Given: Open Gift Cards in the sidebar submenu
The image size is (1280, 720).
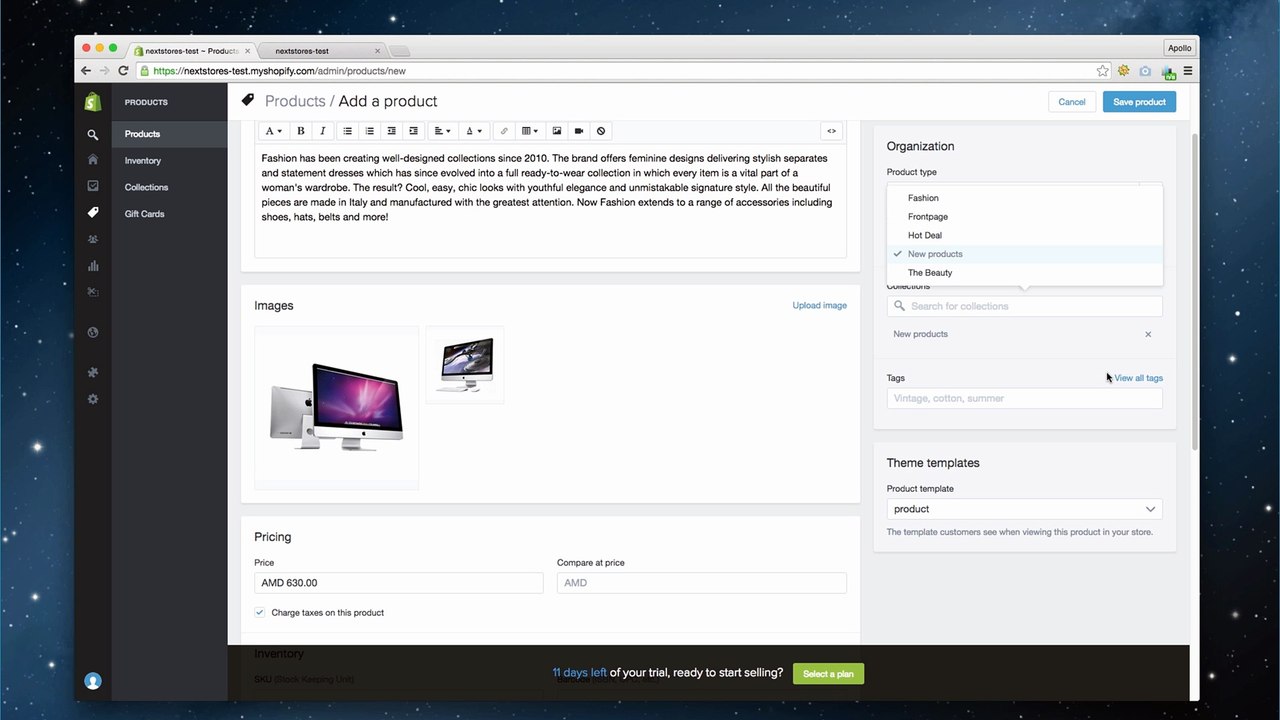Looking at the screenshot, I should [x=144, y=214].
